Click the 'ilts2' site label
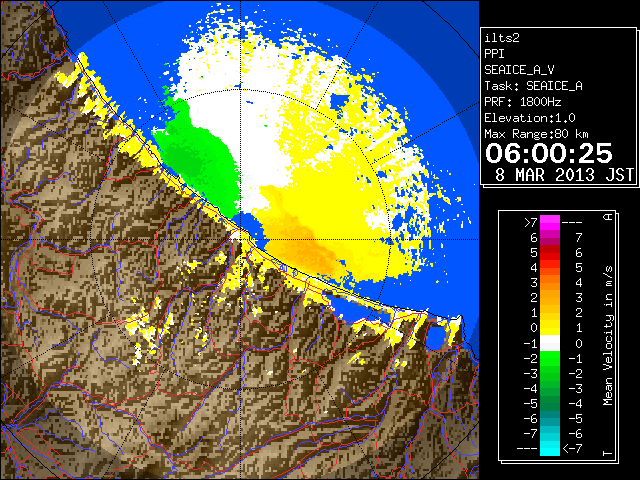The image size is (640, 480). tap(502, 38)
